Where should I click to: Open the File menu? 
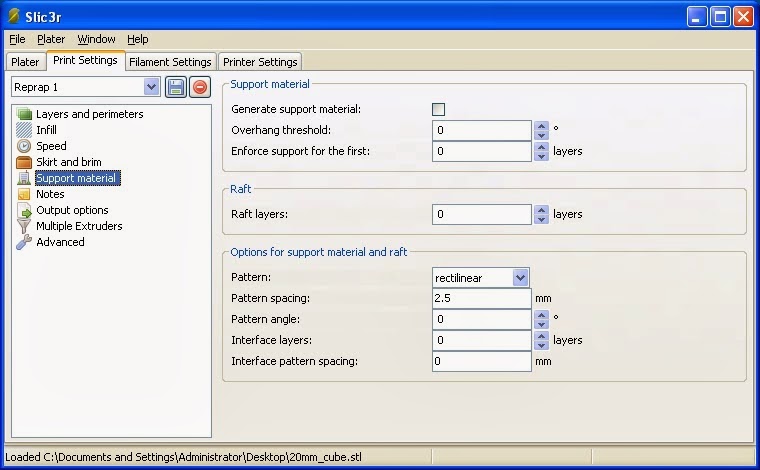pyautogui.click(x=17, y=39)
